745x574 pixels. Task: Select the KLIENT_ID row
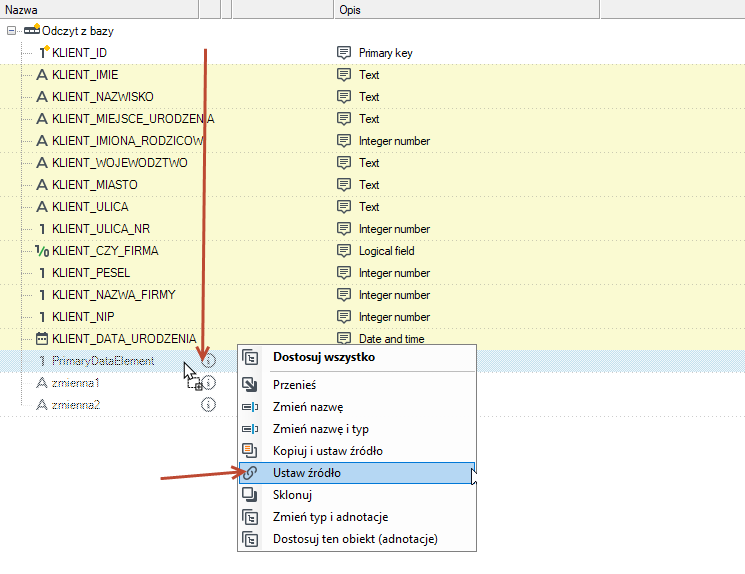pyautogui.click(x=372, y=53)
